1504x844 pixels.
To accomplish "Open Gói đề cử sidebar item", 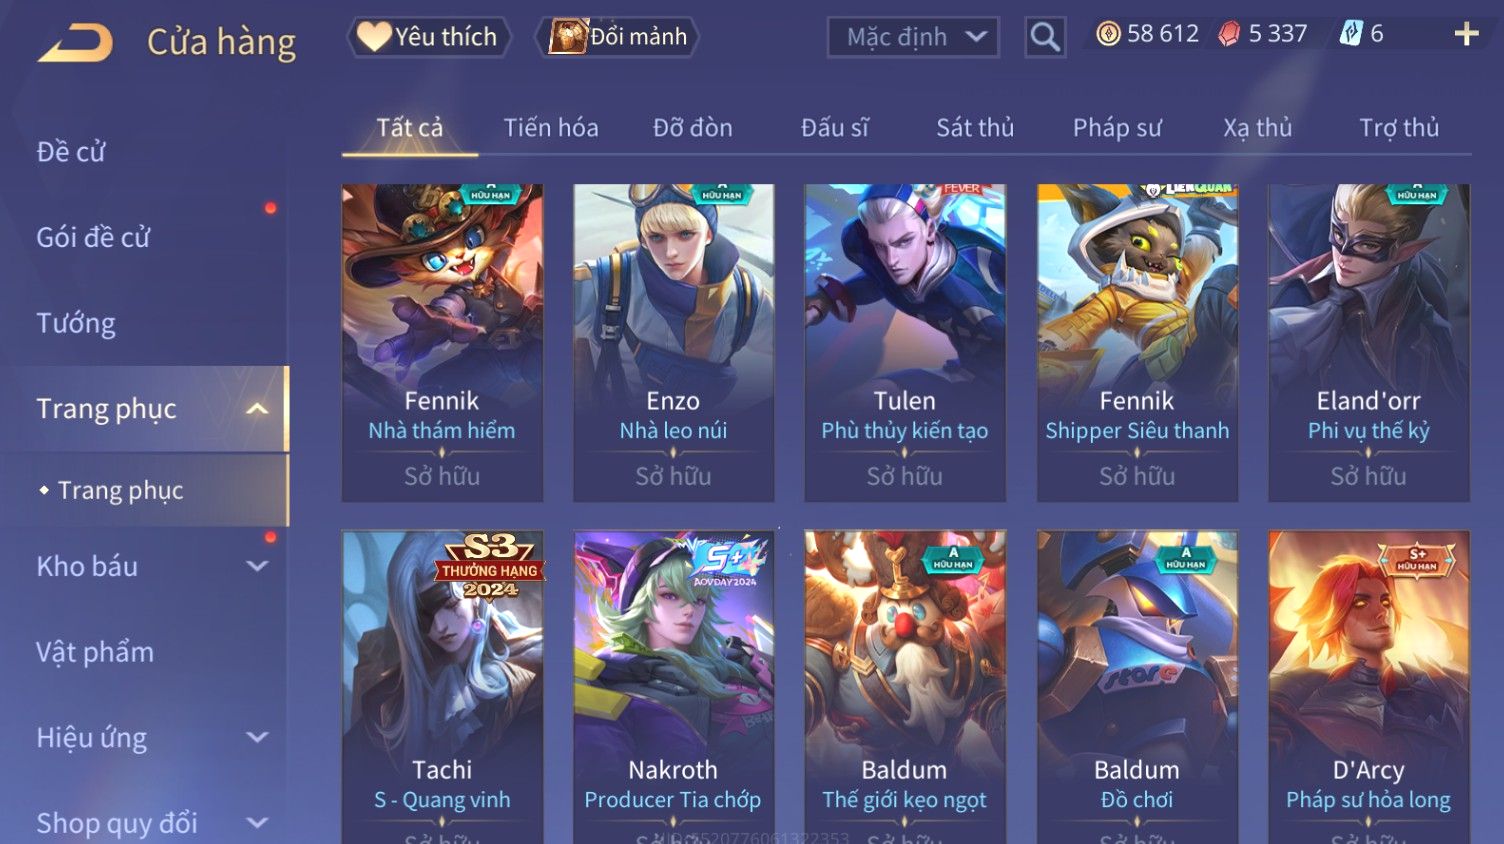I will [93, 238].
